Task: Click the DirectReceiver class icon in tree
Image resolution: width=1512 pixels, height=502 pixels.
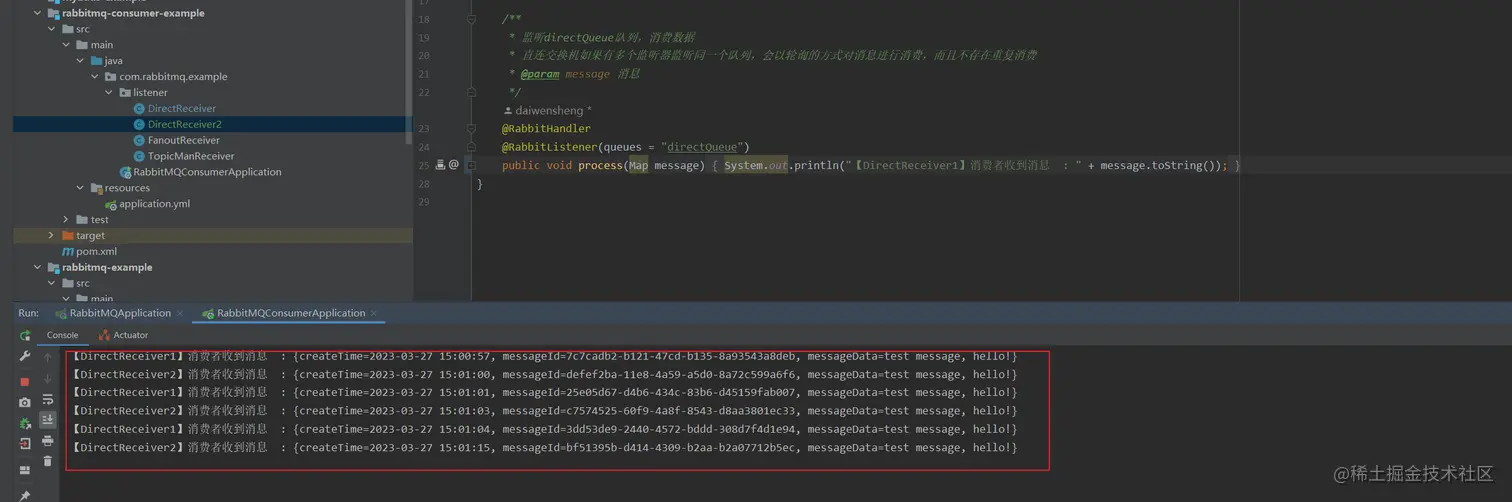Action: point(139,108)
